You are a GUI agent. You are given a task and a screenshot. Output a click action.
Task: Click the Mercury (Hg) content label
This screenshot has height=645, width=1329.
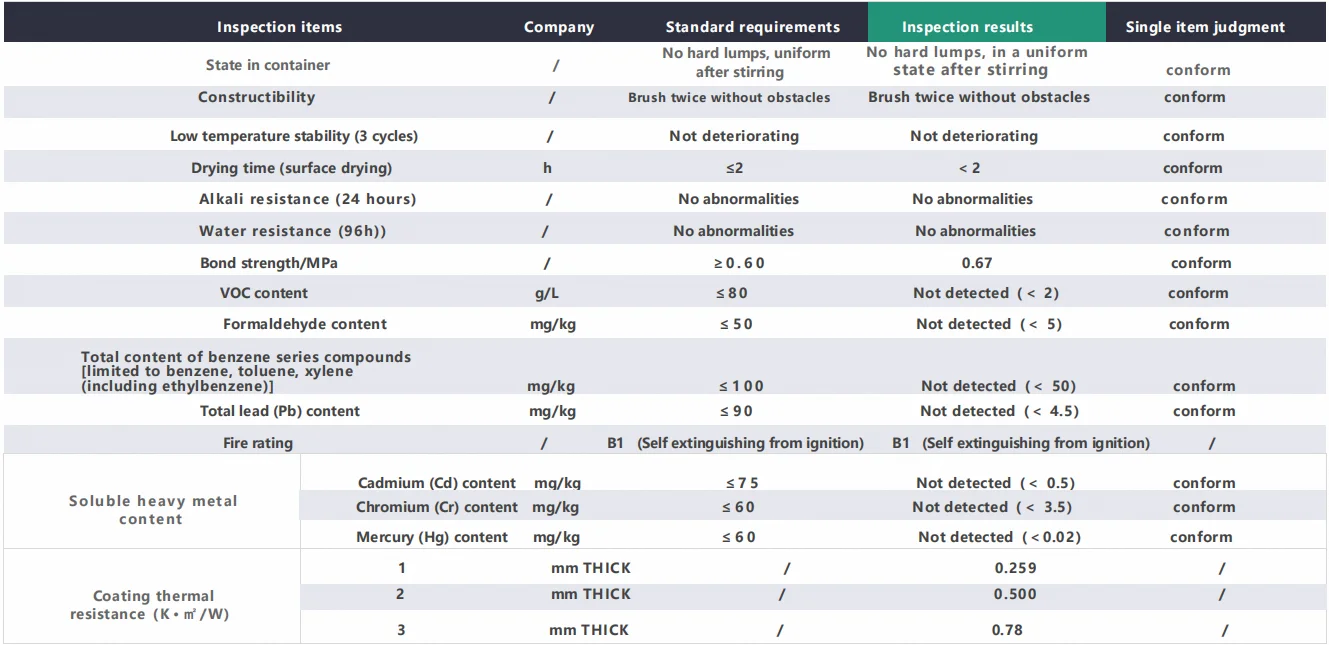[x=432, y=537]
